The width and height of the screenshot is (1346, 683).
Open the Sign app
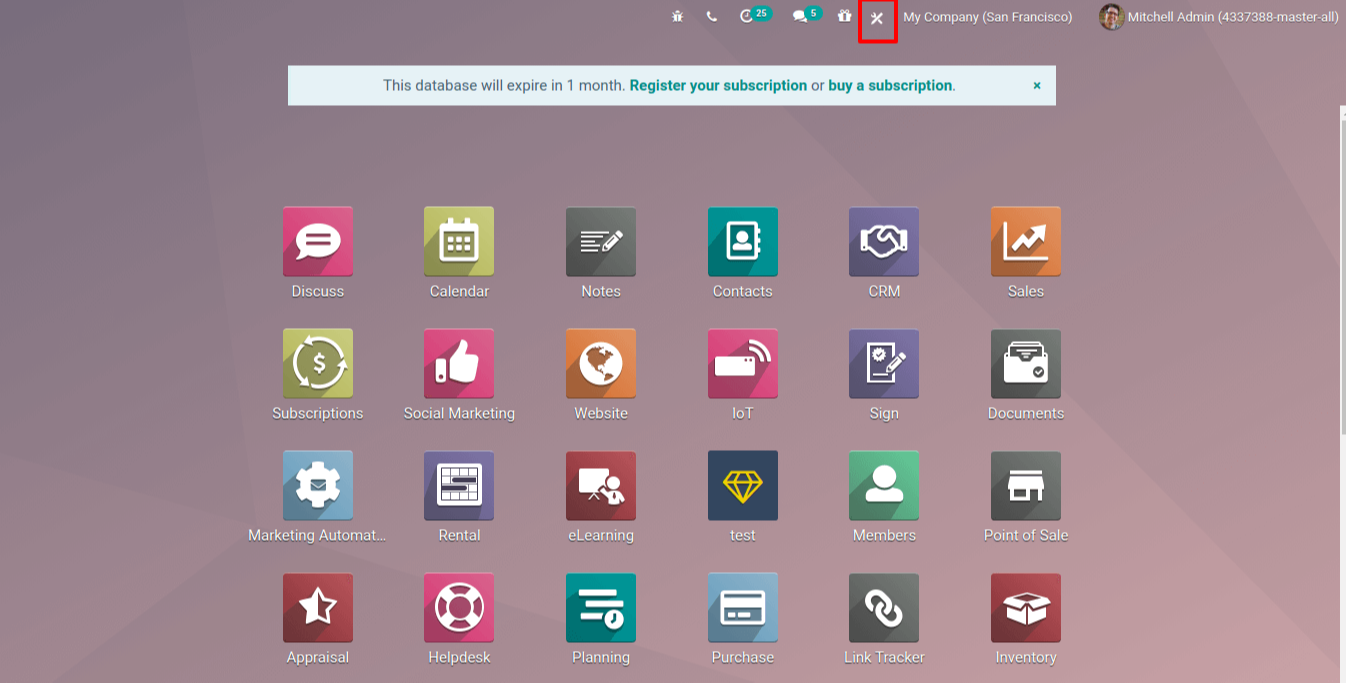coord(884,364)
